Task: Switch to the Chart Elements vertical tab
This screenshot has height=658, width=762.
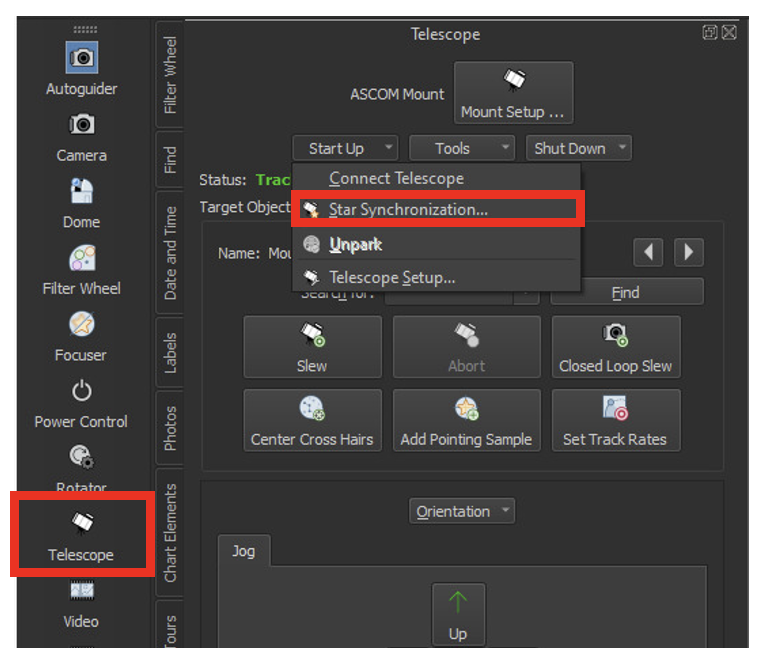Action: pyautogui.click(x=171, y=532)
